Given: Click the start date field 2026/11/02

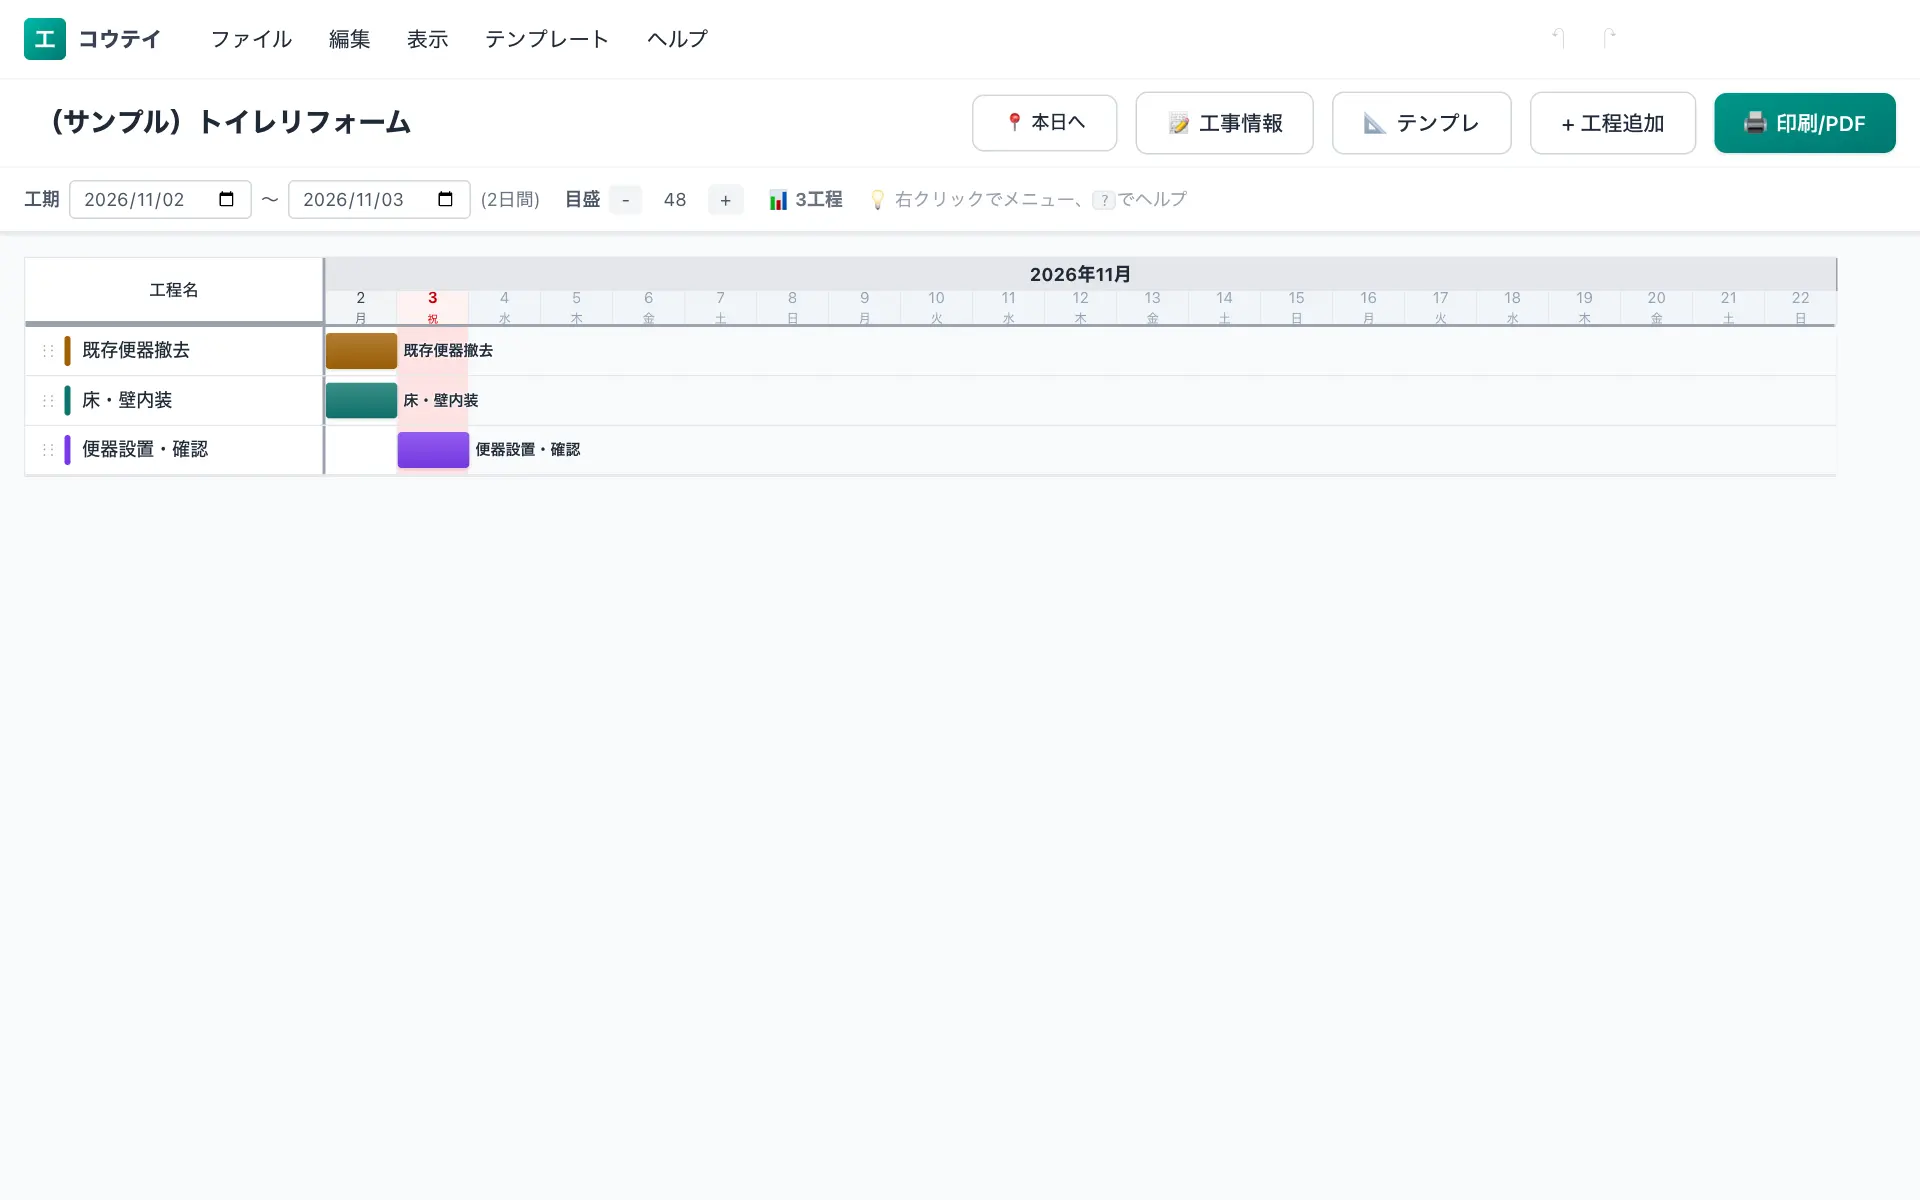Looking at the screenshot, I should 160,199.
